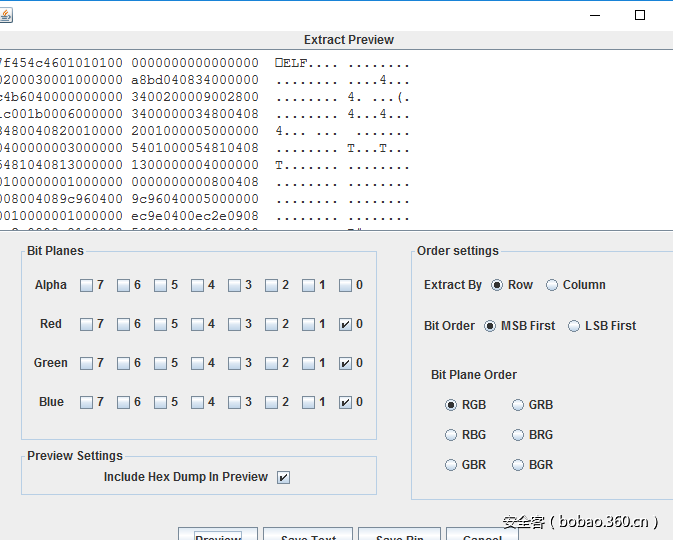The width and height of the screenshot is (673, 540).
Task: Select the RBG bit plane order
Action: point(451,435)
